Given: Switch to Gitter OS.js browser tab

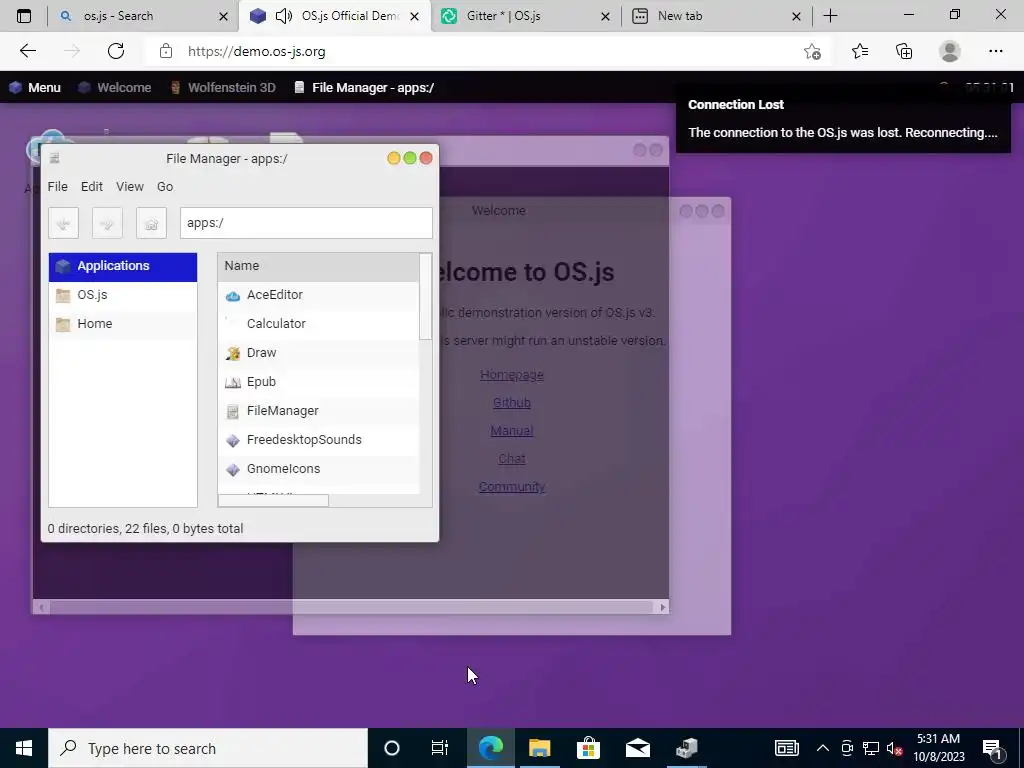Looking at the screenshot, I should pyautogui.click(x=526, y=16).
